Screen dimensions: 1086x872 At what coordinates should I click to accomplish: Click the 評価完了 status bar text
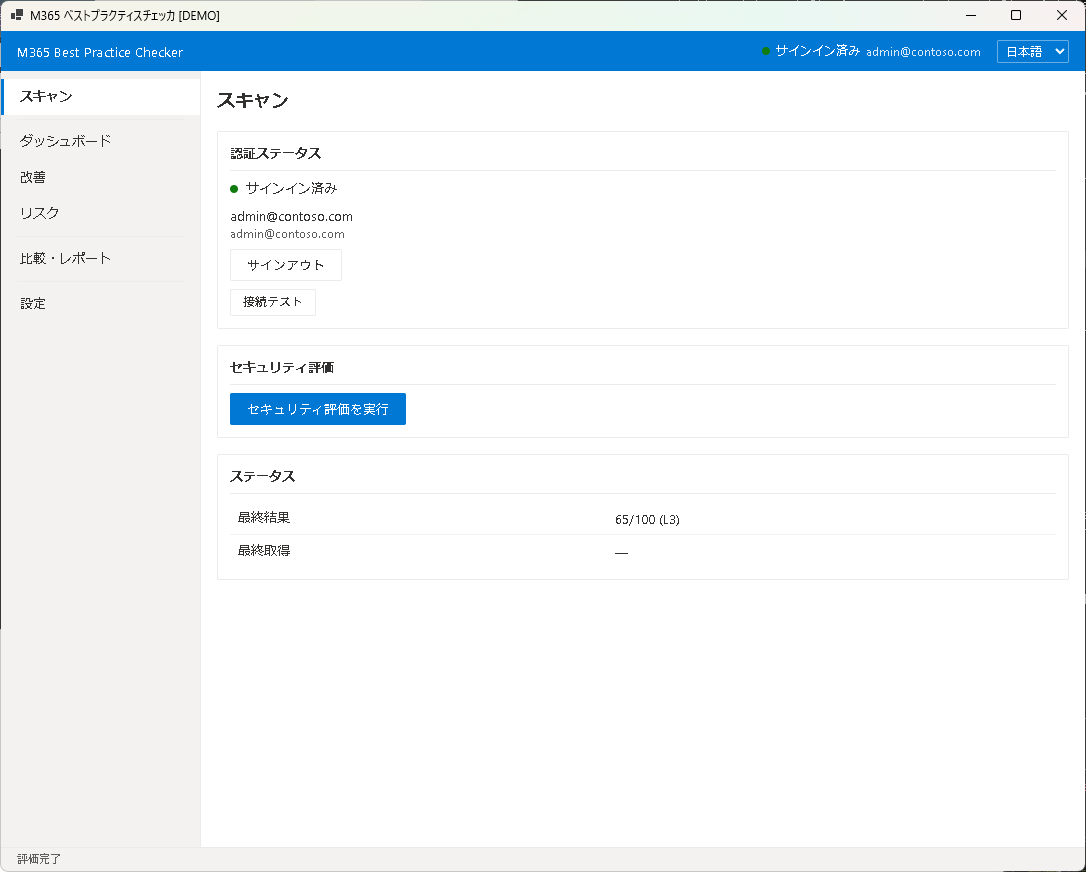coord(39,859)
